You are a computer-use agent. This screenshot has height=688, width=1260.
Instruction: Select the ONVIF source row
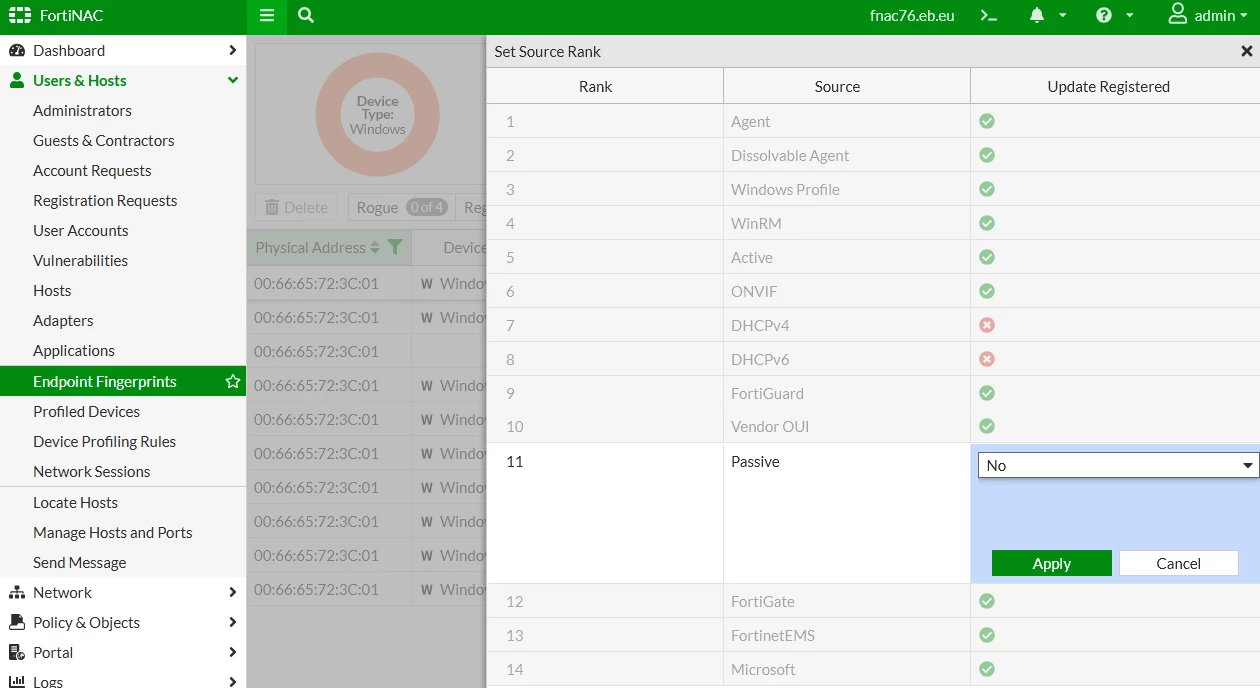873,291
